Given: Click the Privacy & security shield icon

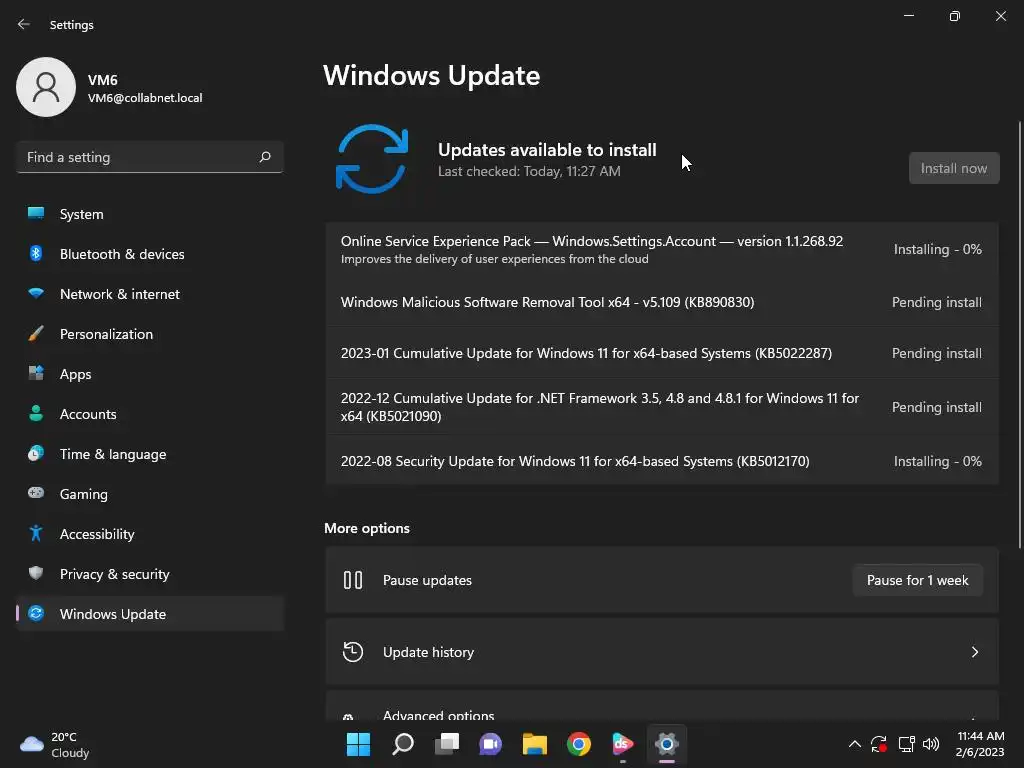Looking at the screenshot, I should click(36, 573).
